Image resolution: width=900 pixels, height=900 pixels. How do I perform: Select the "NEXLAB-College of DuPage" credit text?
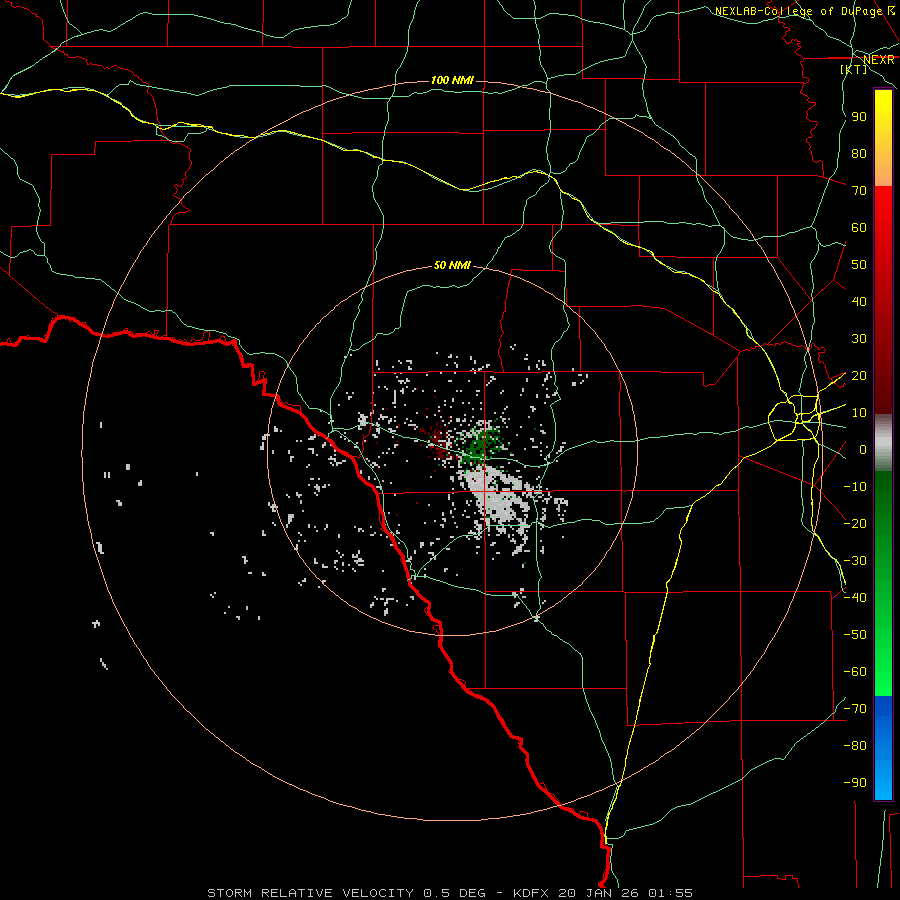(x=798, y=11)
